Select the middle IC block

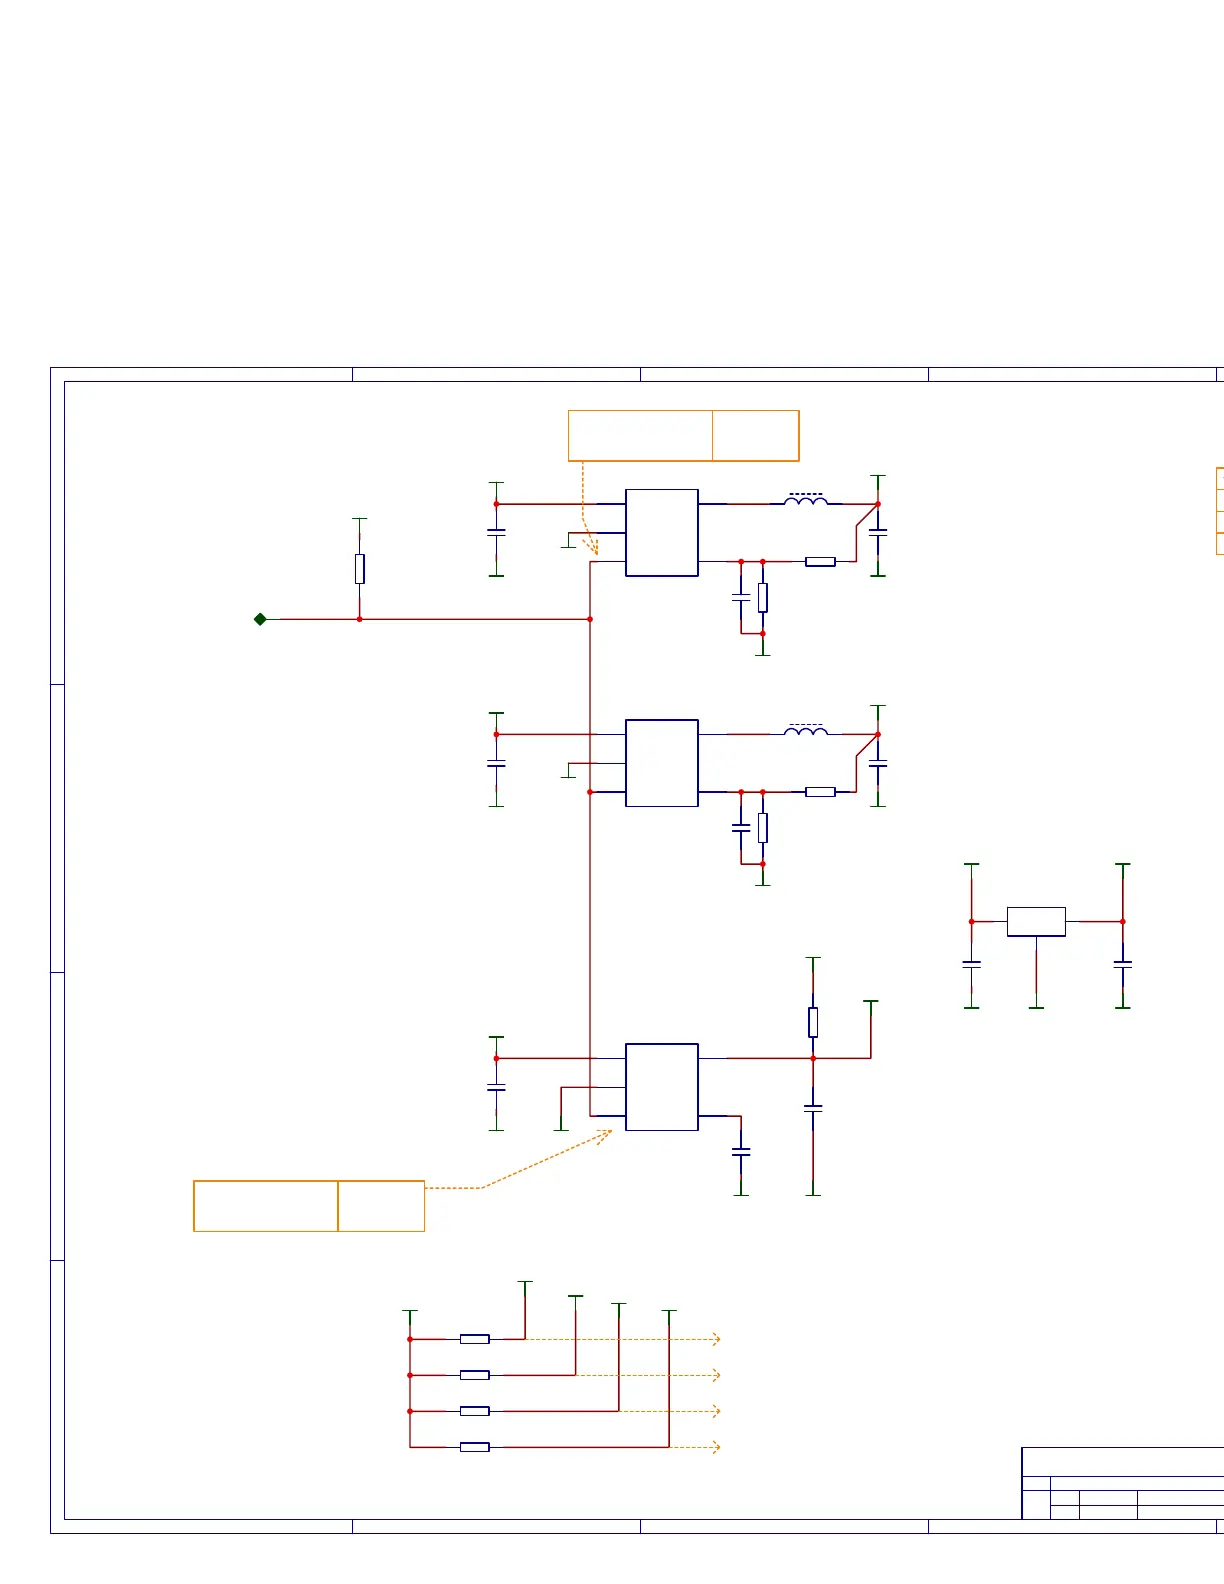pyautogui.click(x=662, y=763)
